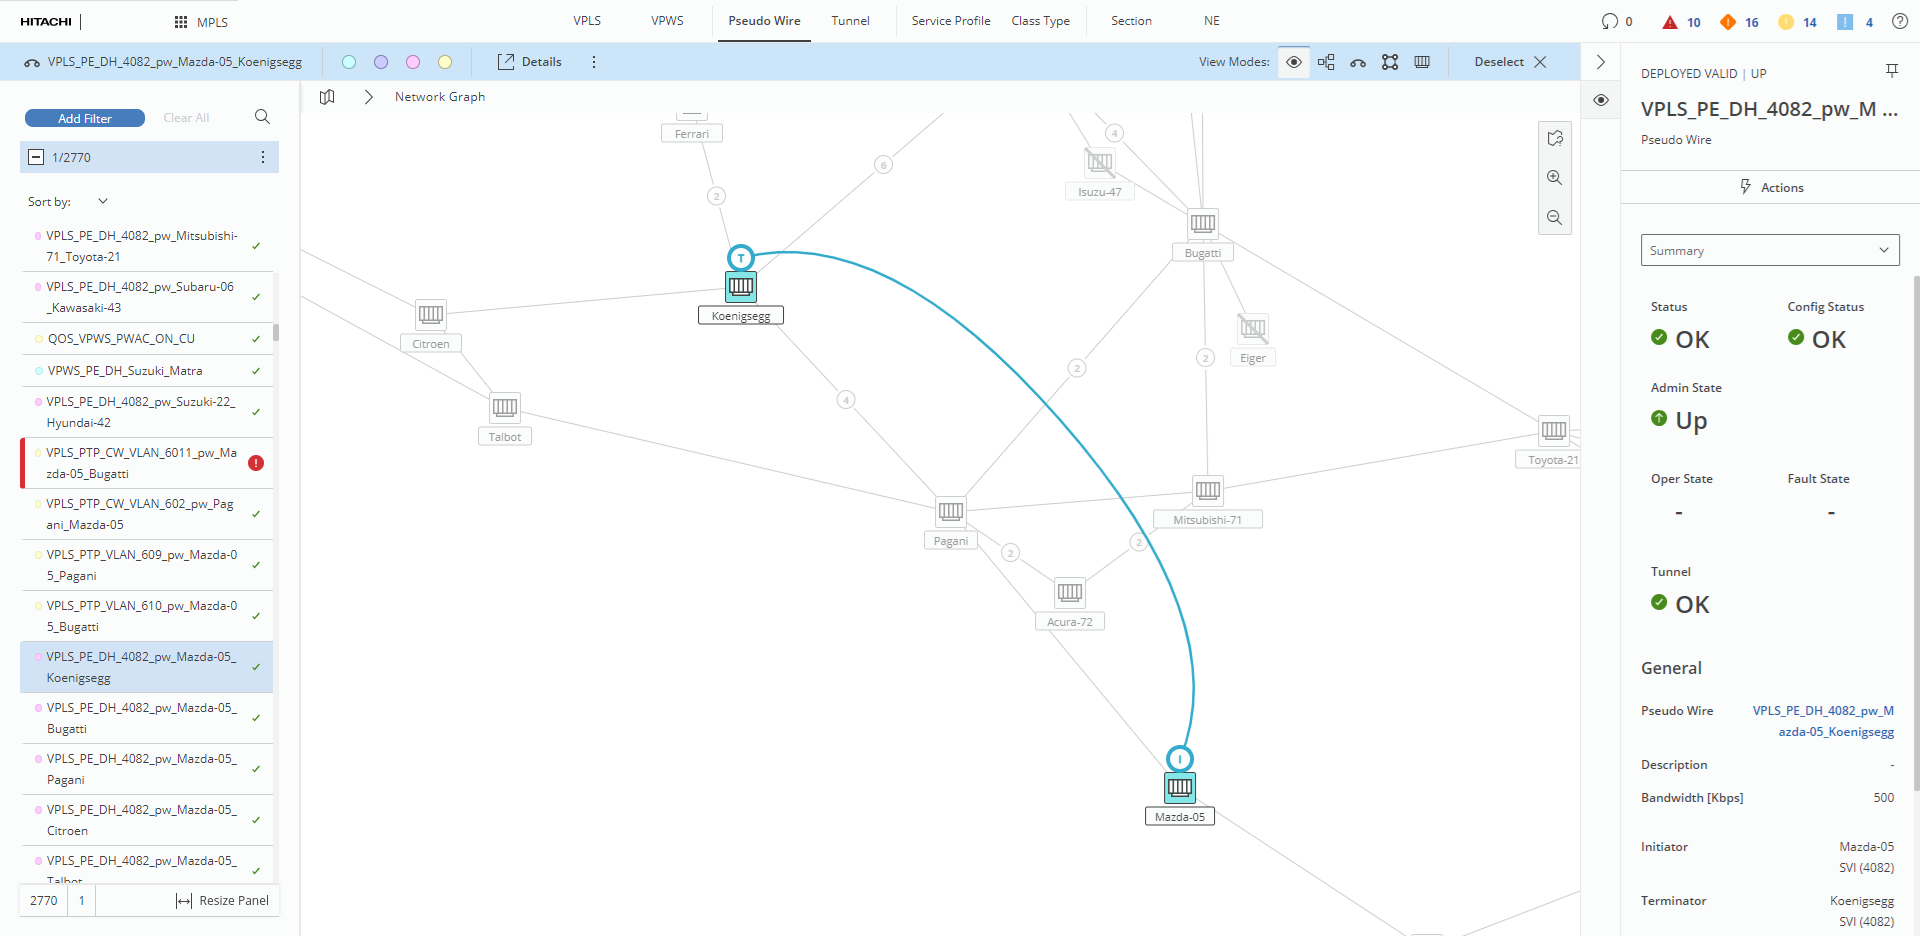Toggle the 1/2770 selection checkbox
This screenshot has height=936, width=1920.
(x=36, y=157)
